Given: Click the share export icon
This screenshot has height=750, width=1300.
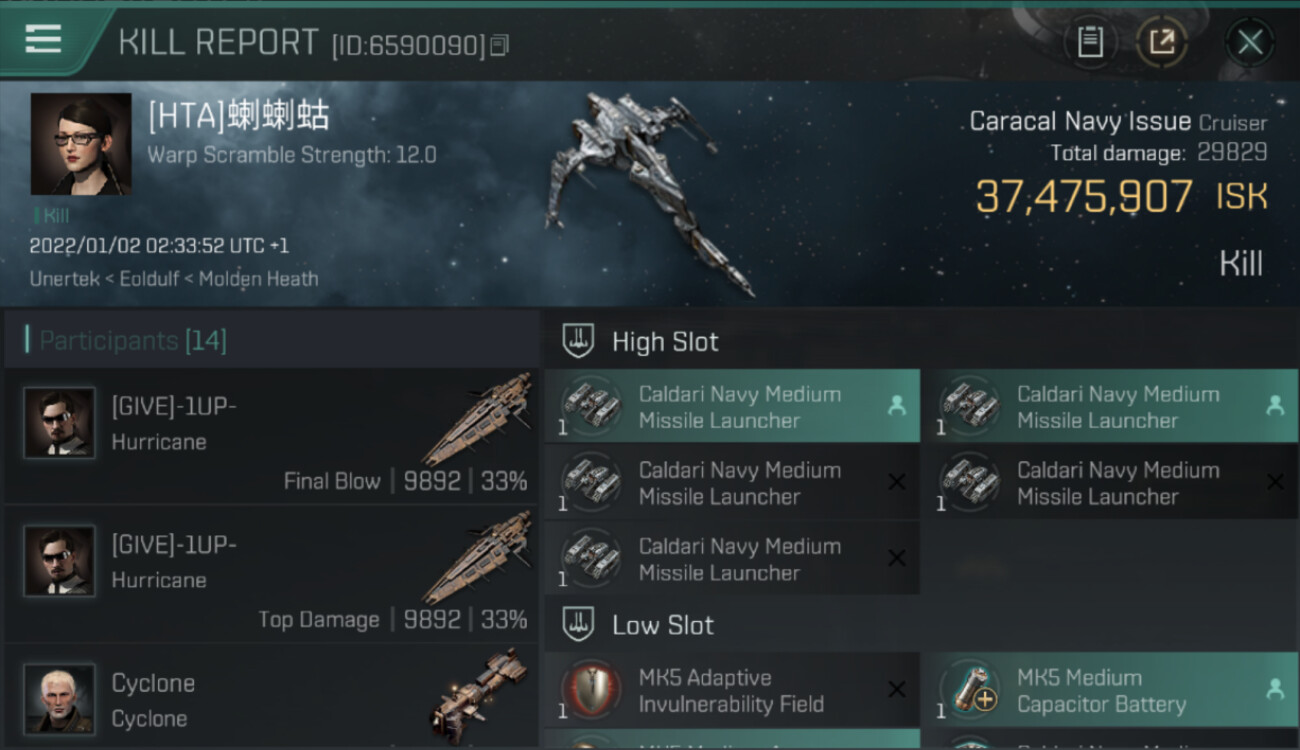Looking at the screenshot, I should [1161, 42].
